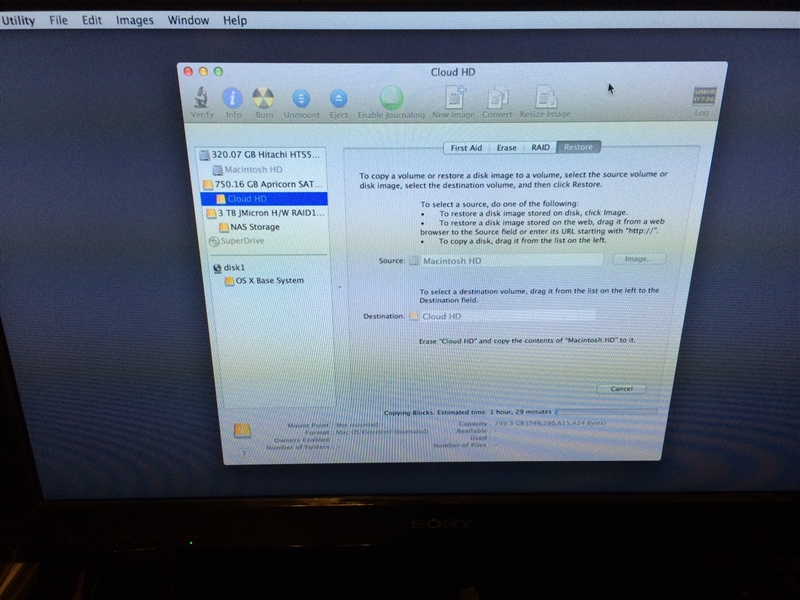Click the orange volume icon in info pane
This screenshot has height=600, width=800.
(x=242, y=430)
